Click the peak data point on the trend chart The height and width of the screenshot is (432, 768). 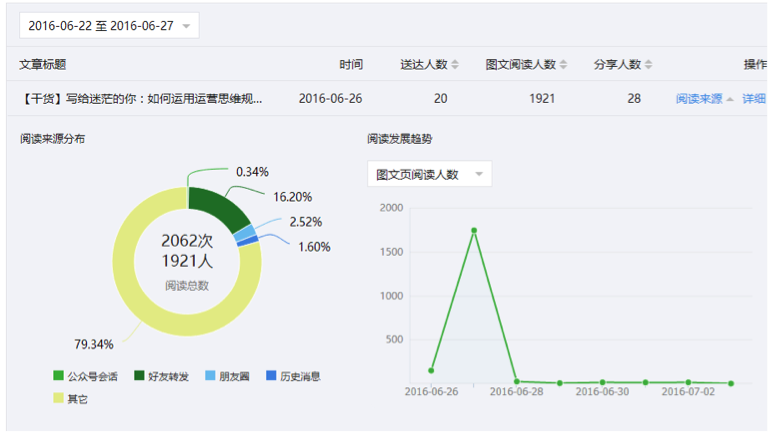click(x=474, y=230)
